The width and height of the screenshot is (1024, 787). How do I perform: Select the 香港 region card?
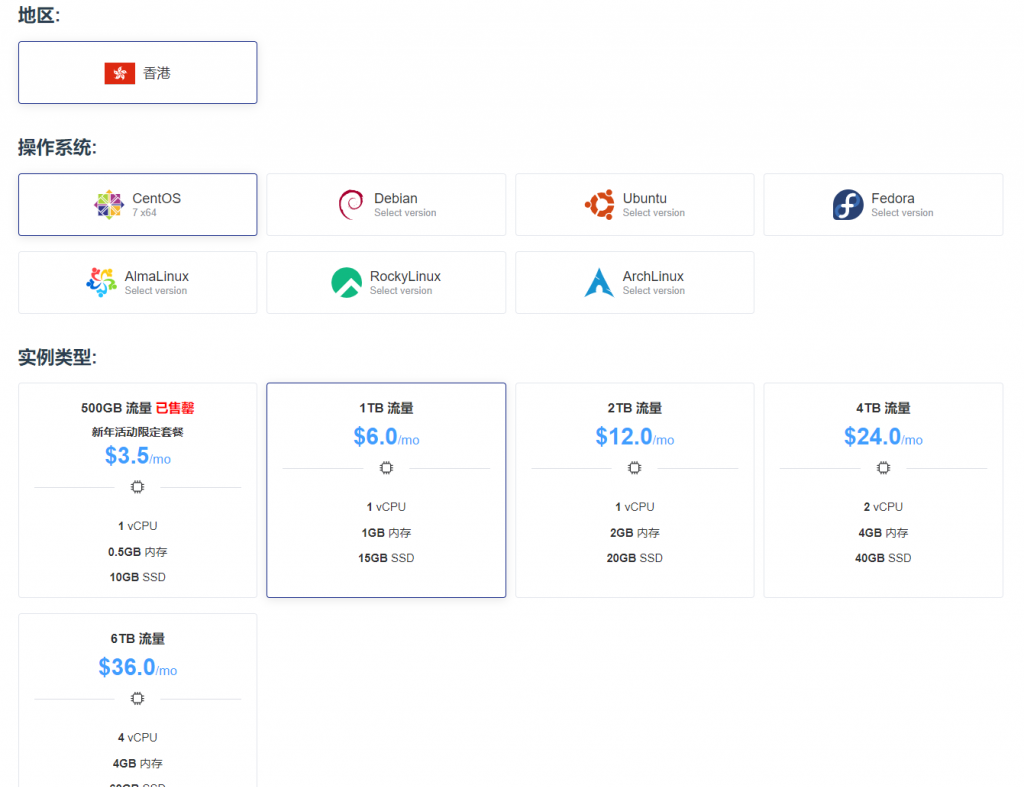click(138, 73)
